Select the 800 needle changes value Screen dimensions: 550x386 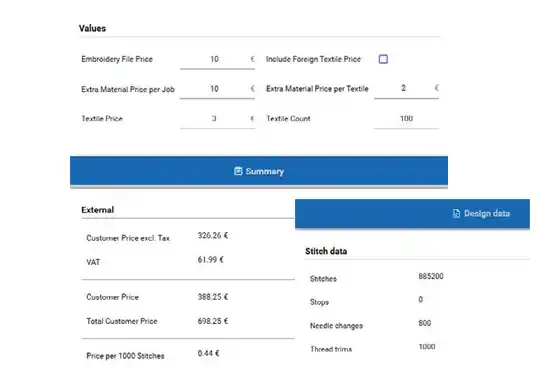pos(424,323)
